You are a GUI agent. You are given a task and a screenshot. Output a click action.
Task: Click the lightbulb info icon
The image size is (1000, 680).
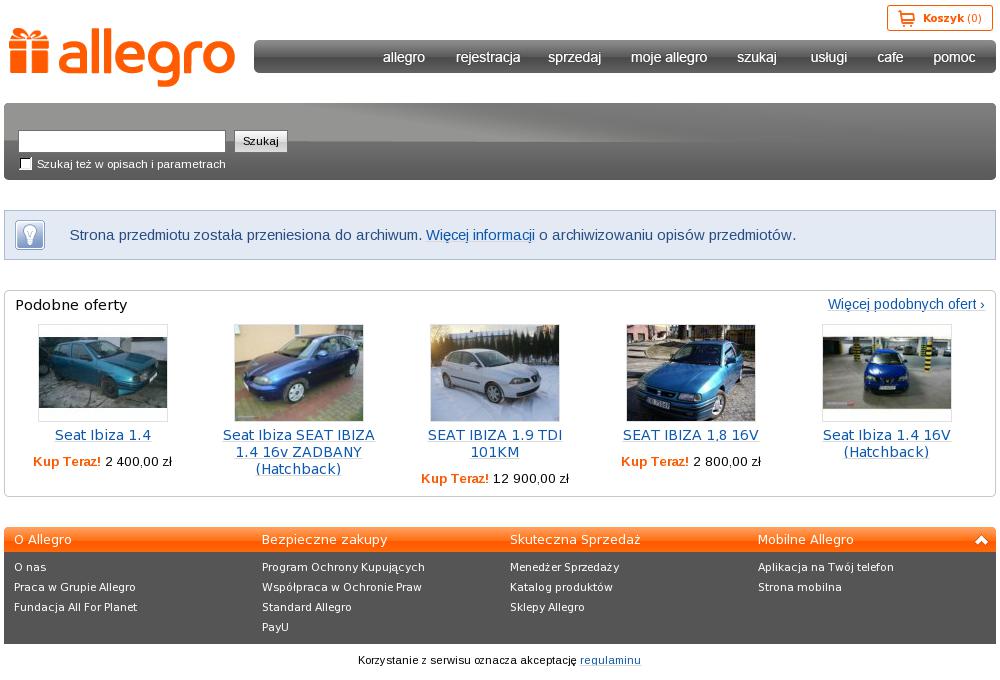[30, 235]
